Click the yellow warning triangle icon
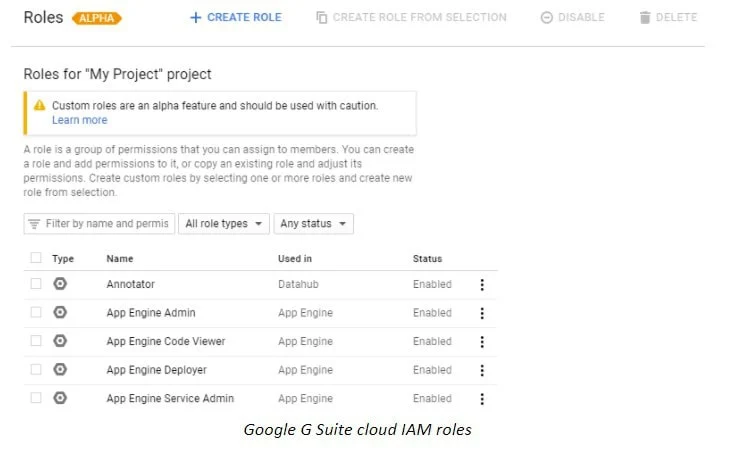This screenshot has width=729, height=453. [40, 105]
